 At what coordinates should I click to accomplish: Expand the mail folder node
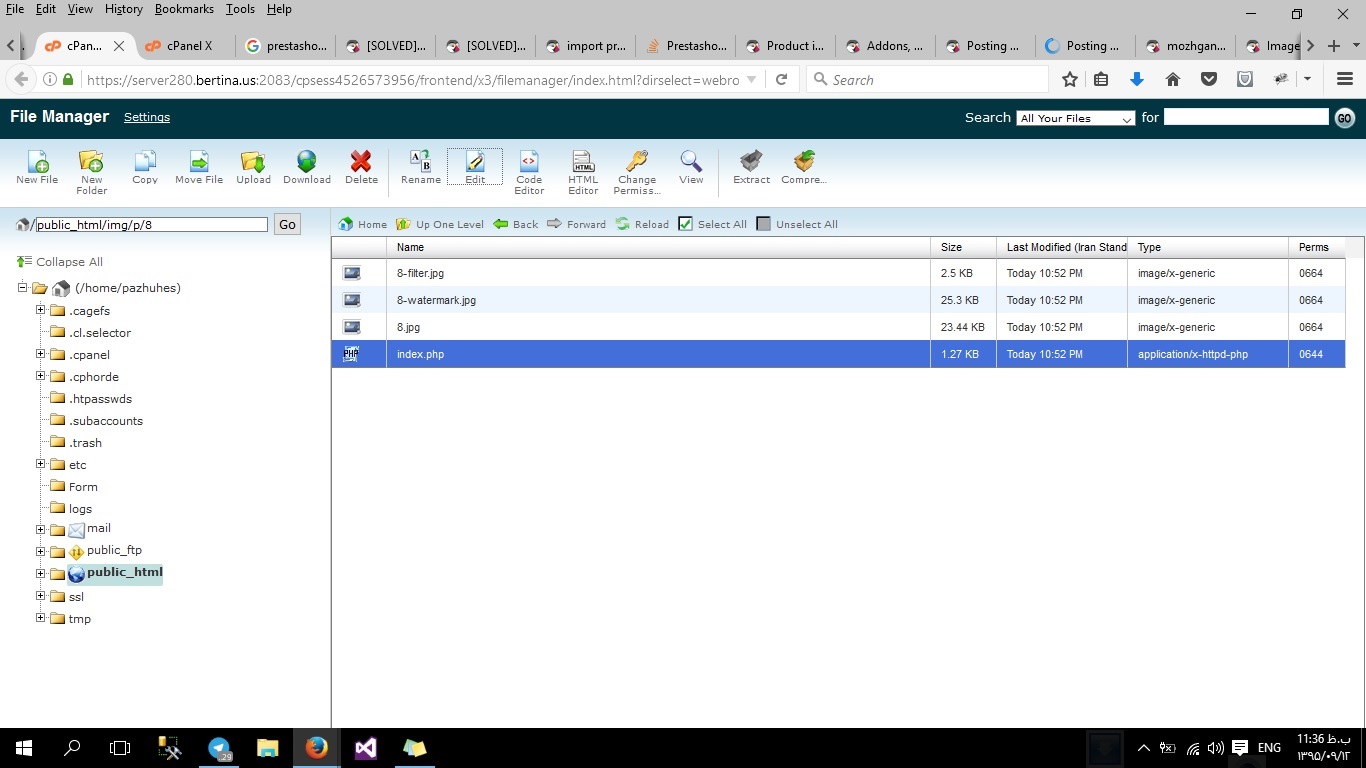coord(41,530)
